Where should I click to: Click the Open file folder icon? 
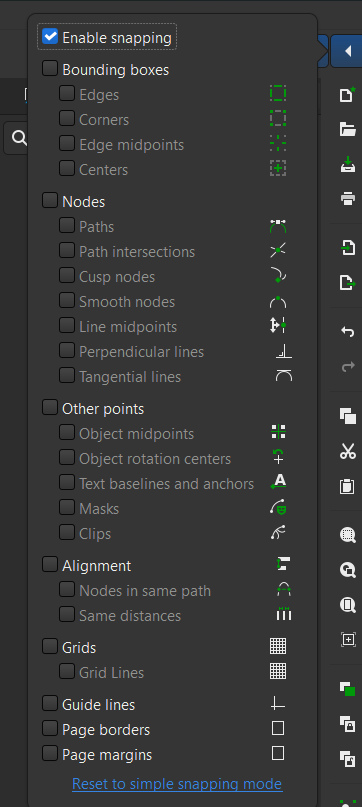(348, 129)
